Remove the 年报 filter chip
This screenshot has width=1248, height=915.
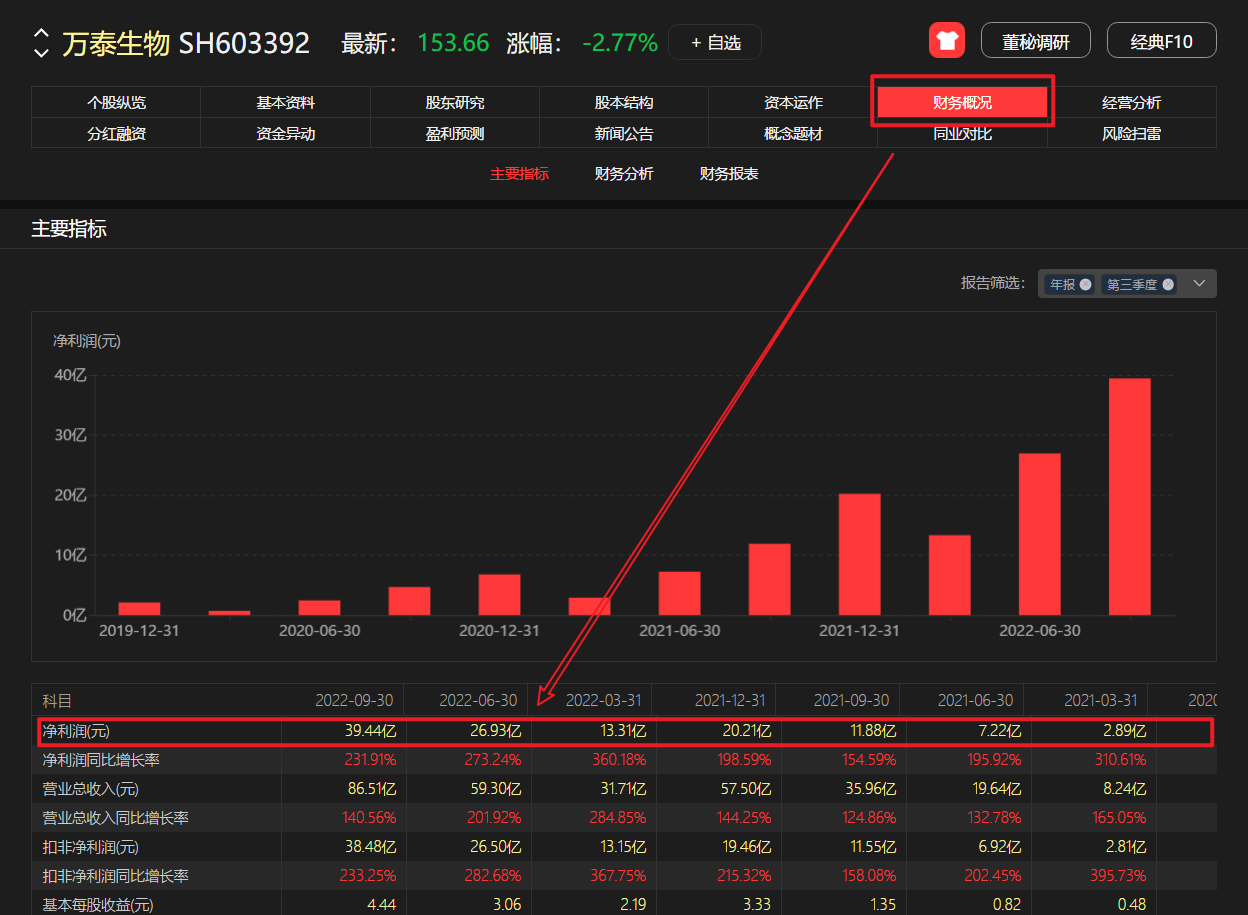[x=1086, y=284]
